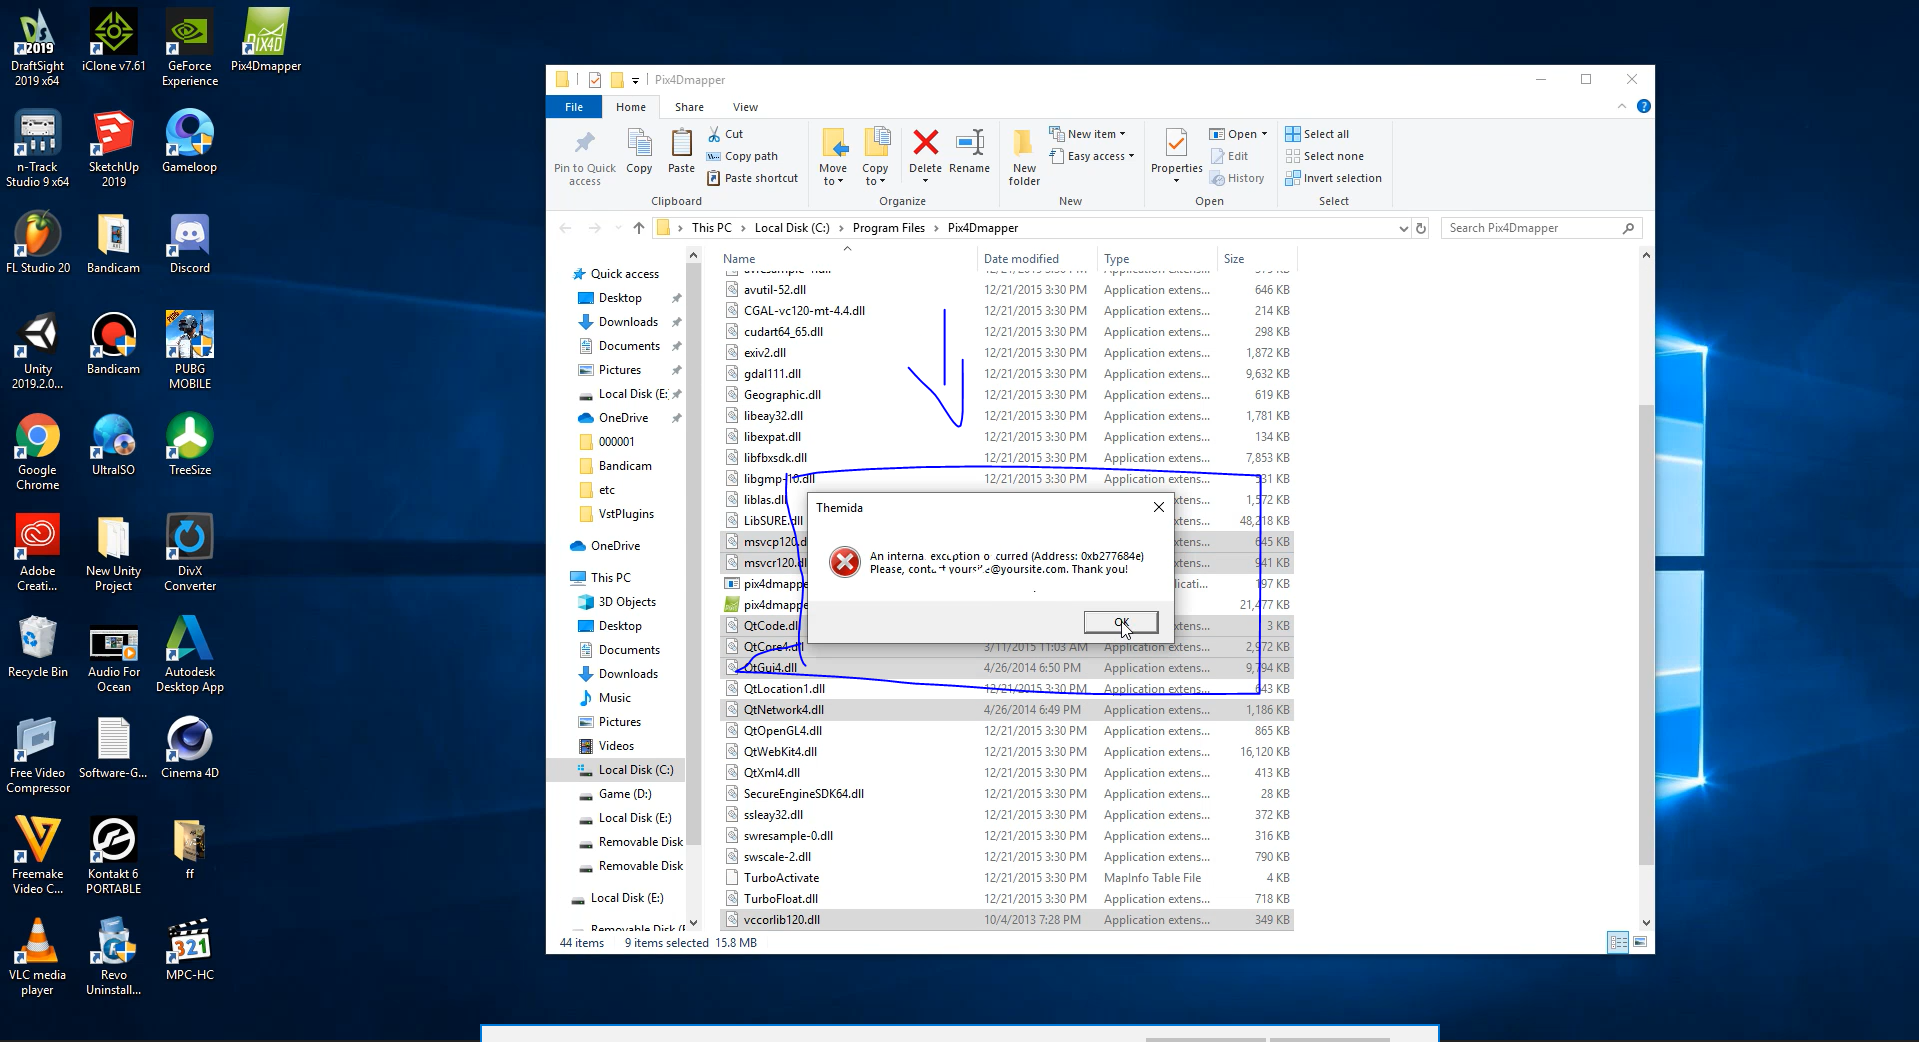This screenshot has height=1042, width=1919.
Task: Select the Discord desktop shortcut
Action: point(189,243)
